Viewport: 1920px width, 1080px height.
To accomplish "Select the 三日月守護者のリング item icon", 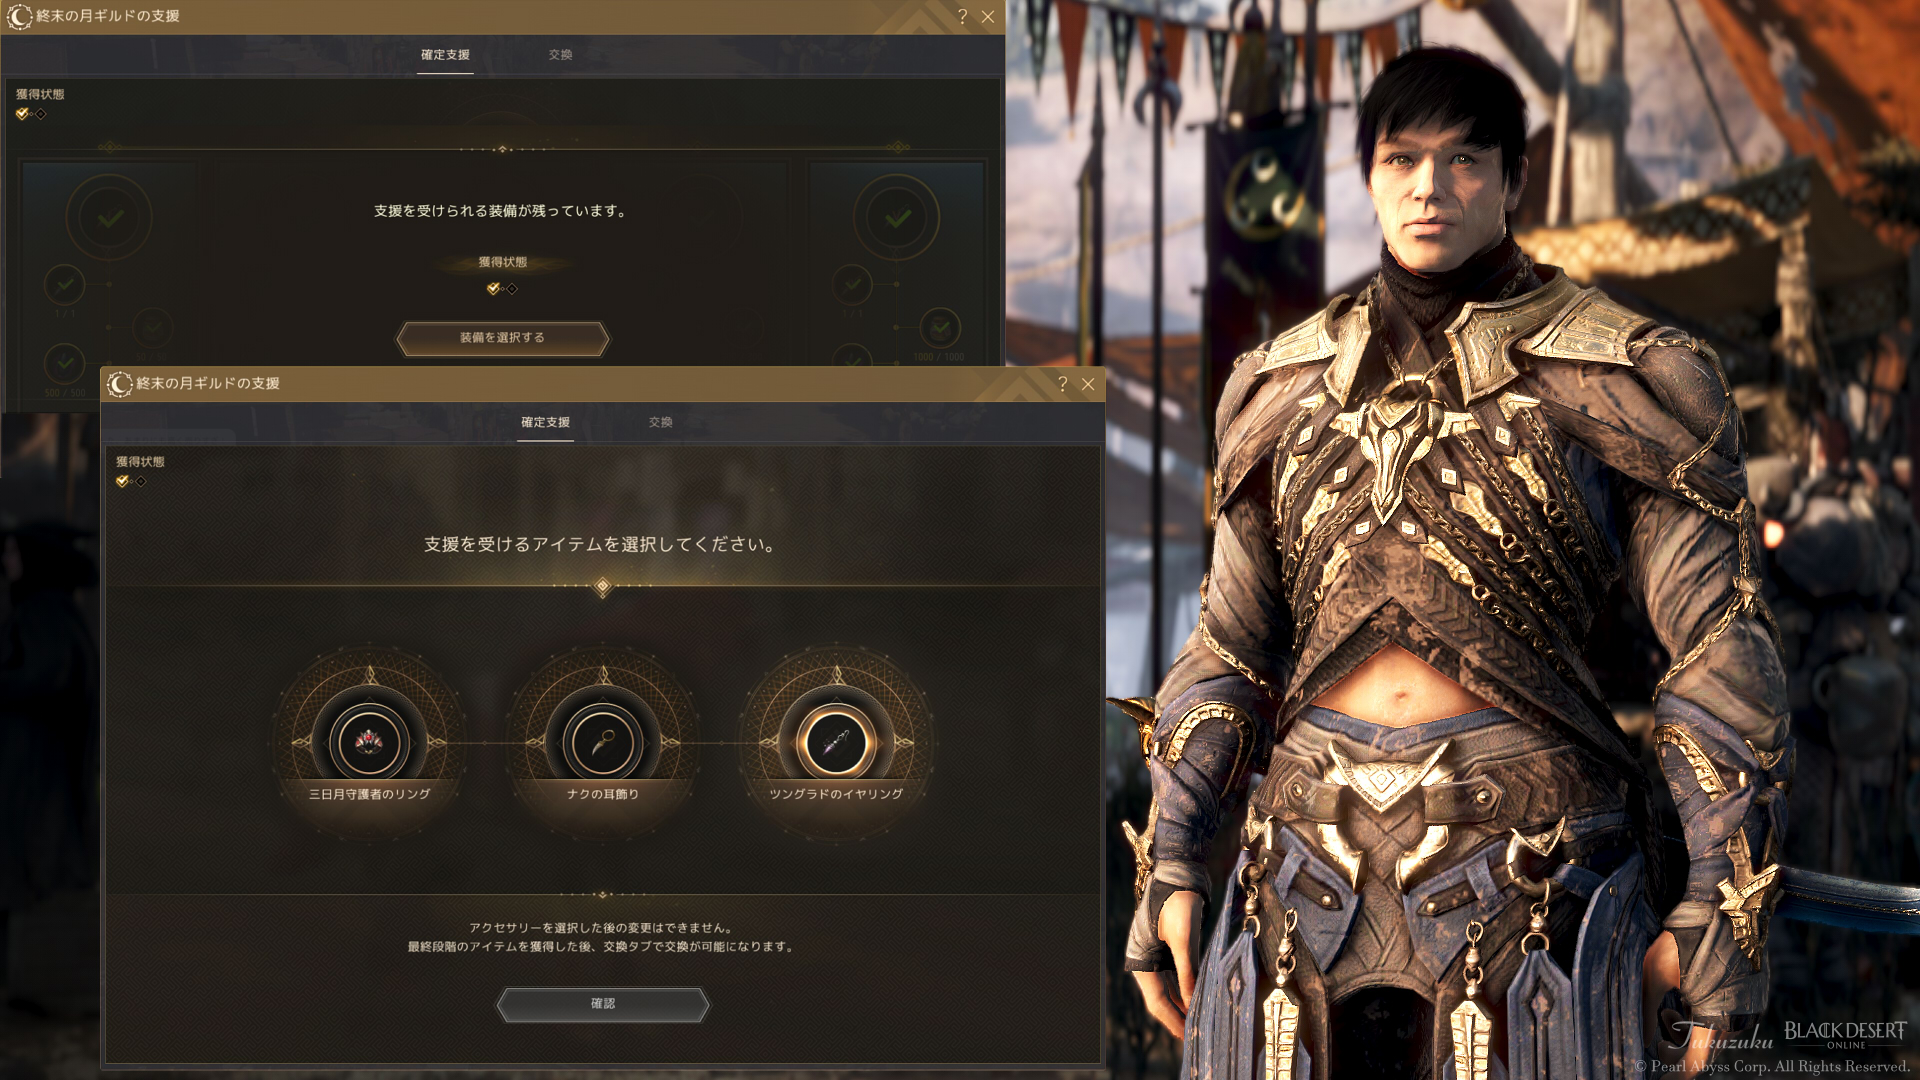I will 369,742.
